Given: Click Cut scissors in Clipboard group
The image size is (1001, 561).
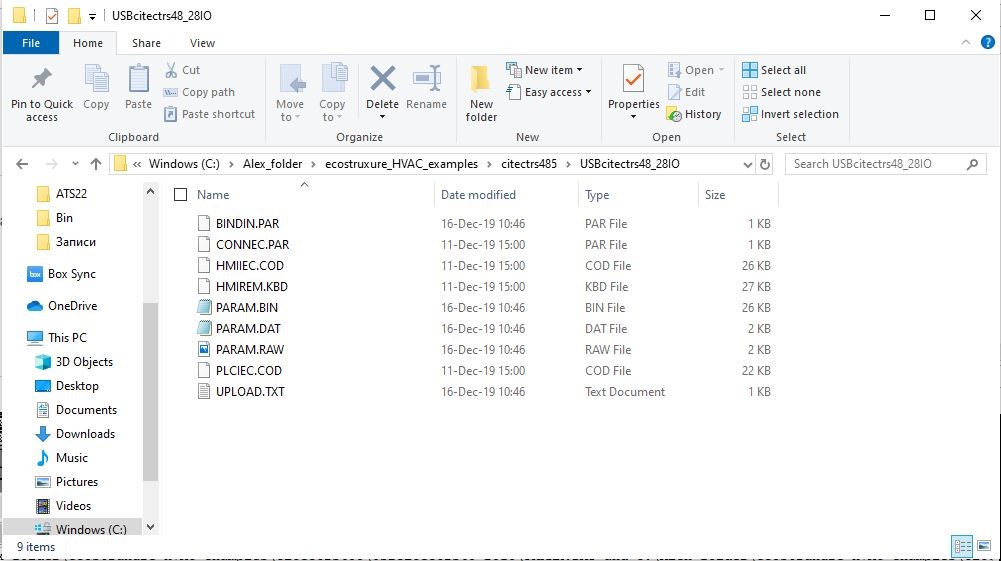Looking at the screenshot, I should (171, 70).
